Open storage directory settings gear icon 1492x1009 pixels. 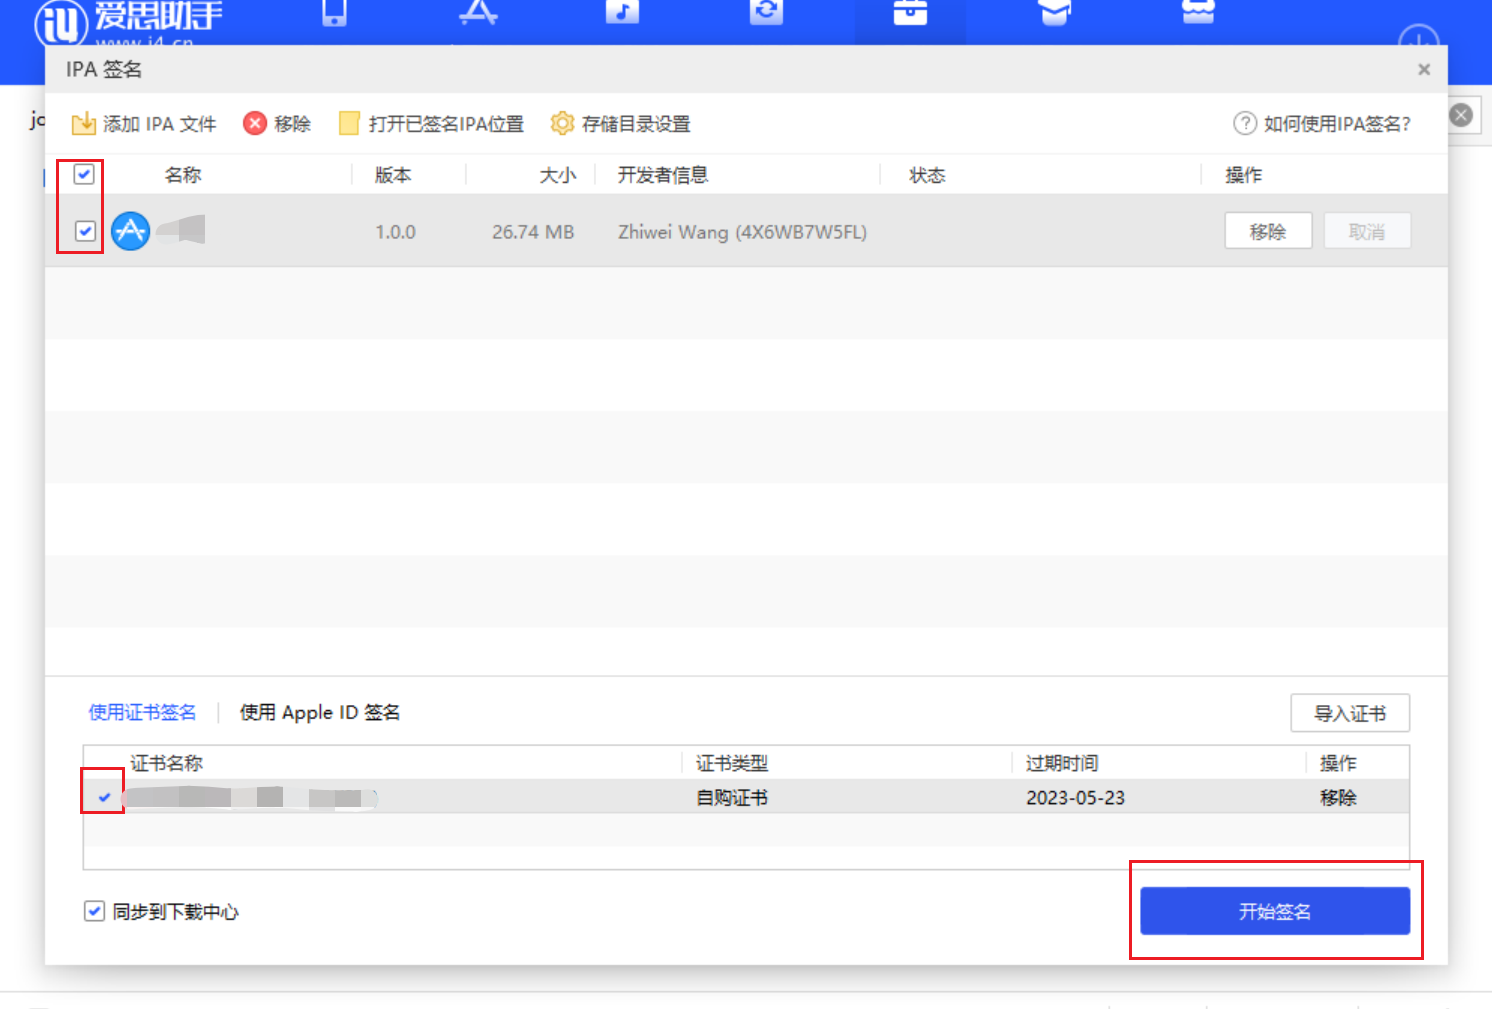coord(563,123)
